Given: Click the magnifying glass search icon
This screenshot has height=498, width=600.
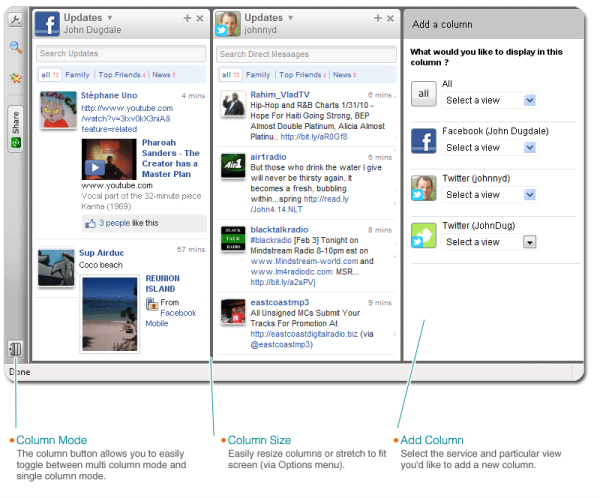Looking at the screenshot, I should click(16, 47).
